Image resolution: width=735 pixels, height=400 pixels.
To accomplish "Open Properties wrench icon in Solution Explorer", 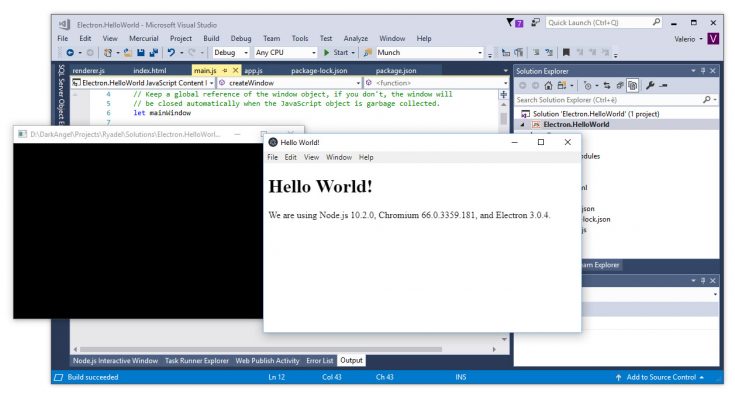I will [x=650, y=85].
